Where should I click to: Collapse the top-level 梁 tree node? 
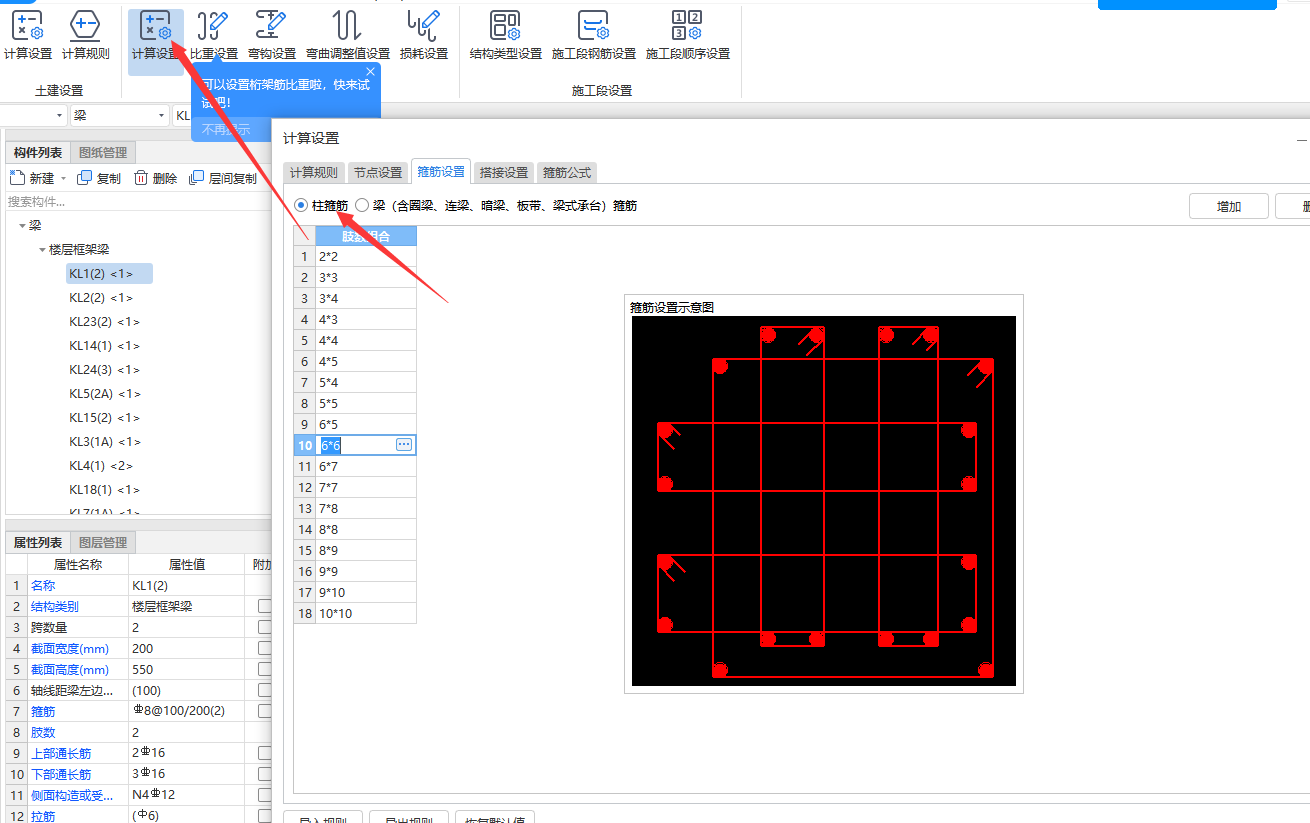(x=22, y=226)
